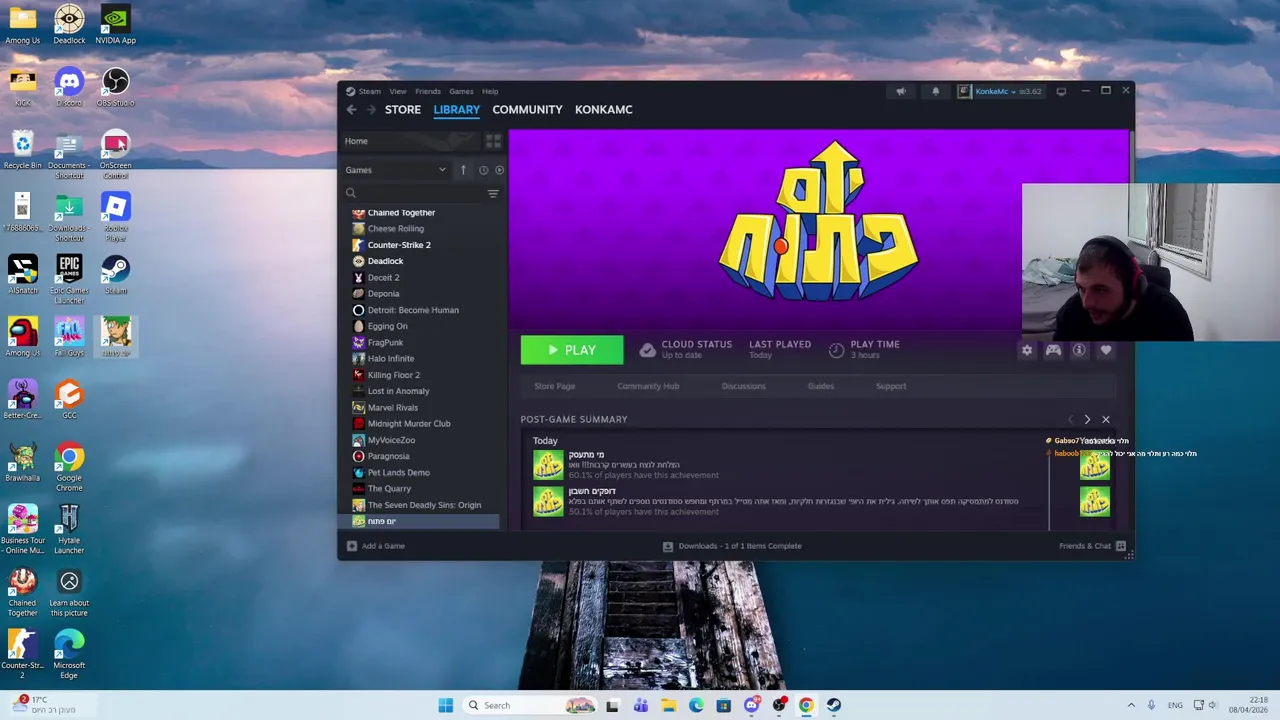
Task: Open the Friends menu
Action: coord(428,91)
